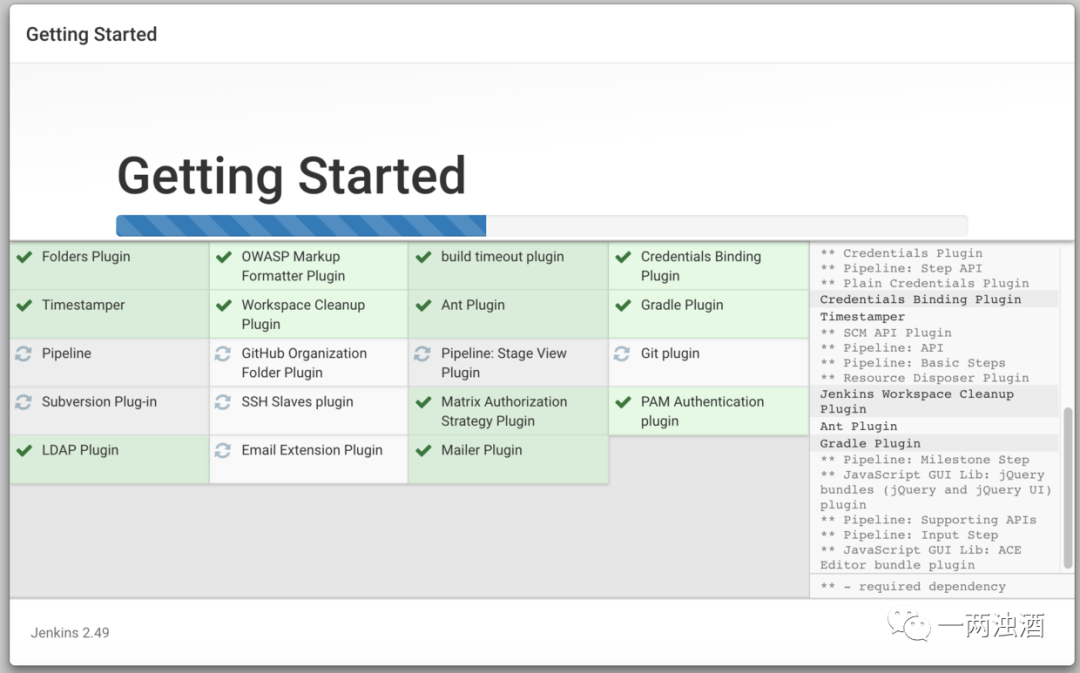
Task: Click the checkmark next to Credentials Binding Plugin
Action: tap(623, 257)
